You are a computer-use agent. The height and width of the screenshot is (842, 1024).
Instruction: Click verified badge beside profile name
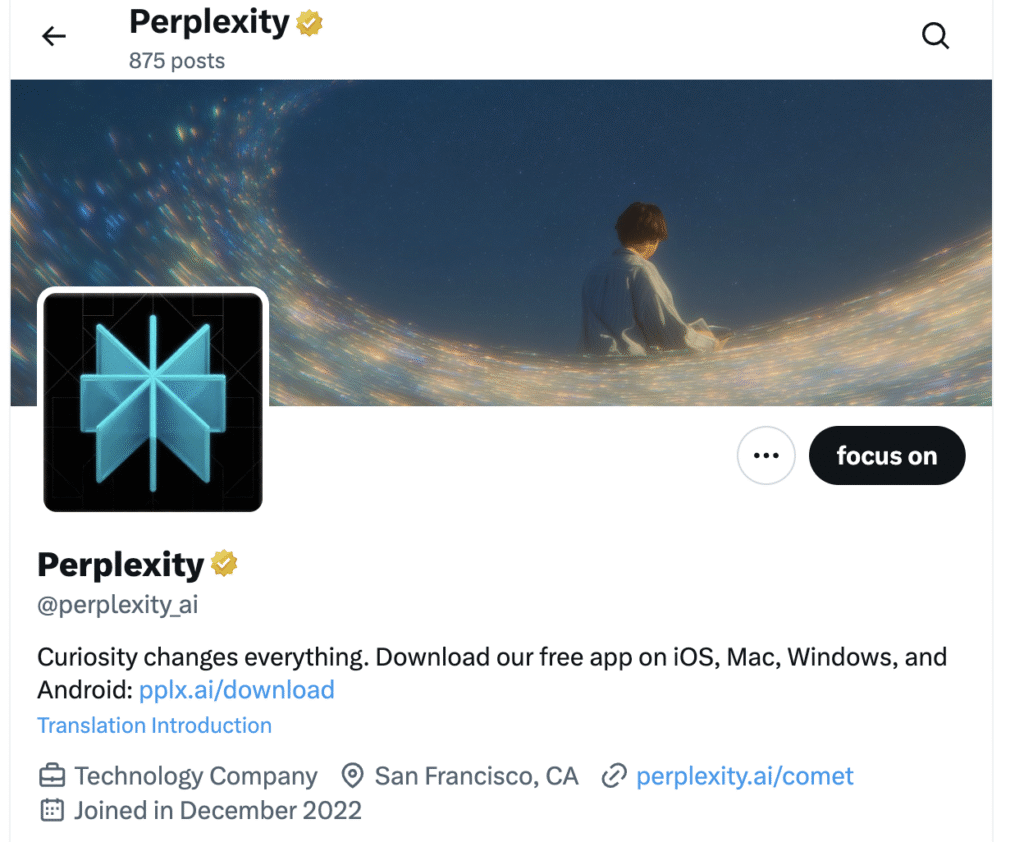[x=224, y=565]
